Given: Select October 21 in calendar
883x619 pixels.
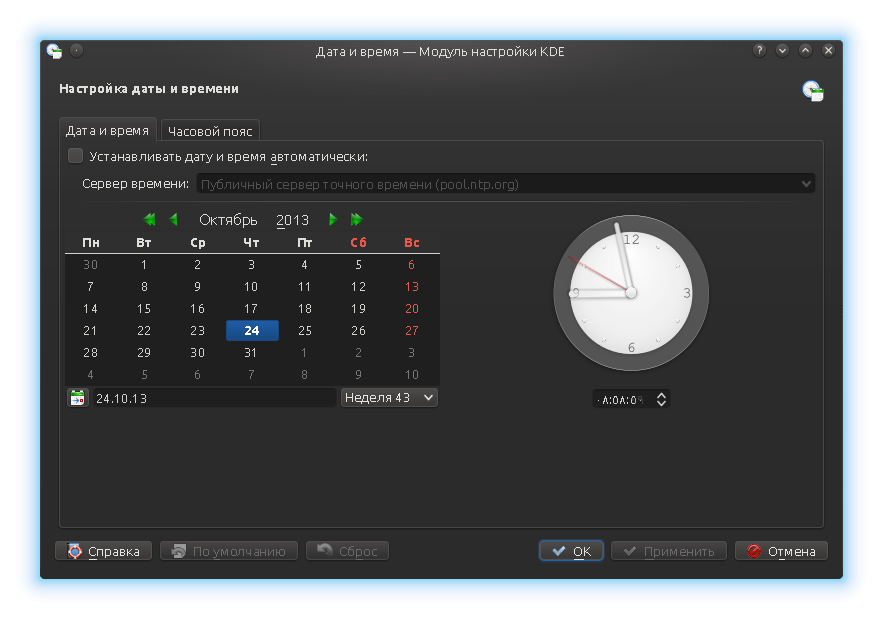Looking at the screenshot, I should tap(91, 331).
